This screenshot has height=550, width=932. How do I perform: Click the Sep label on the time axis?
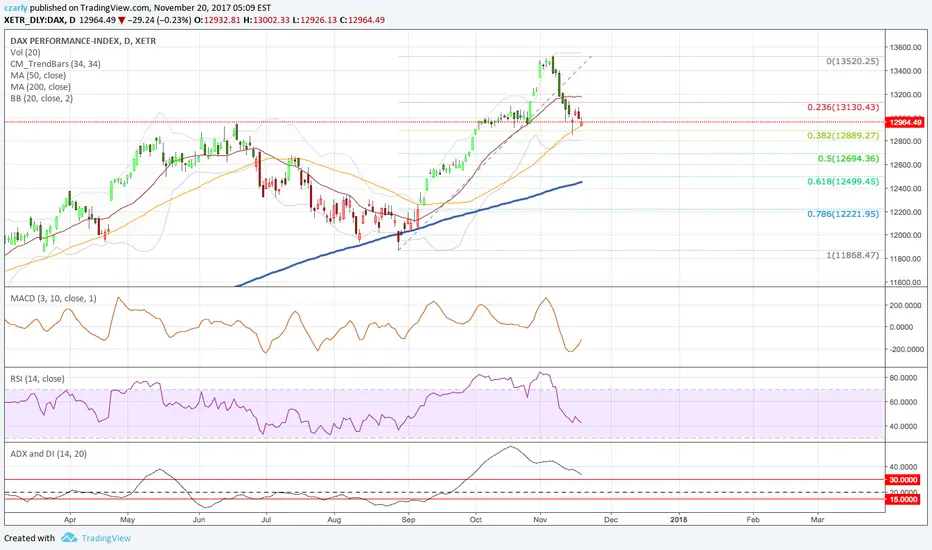point(408,520)
